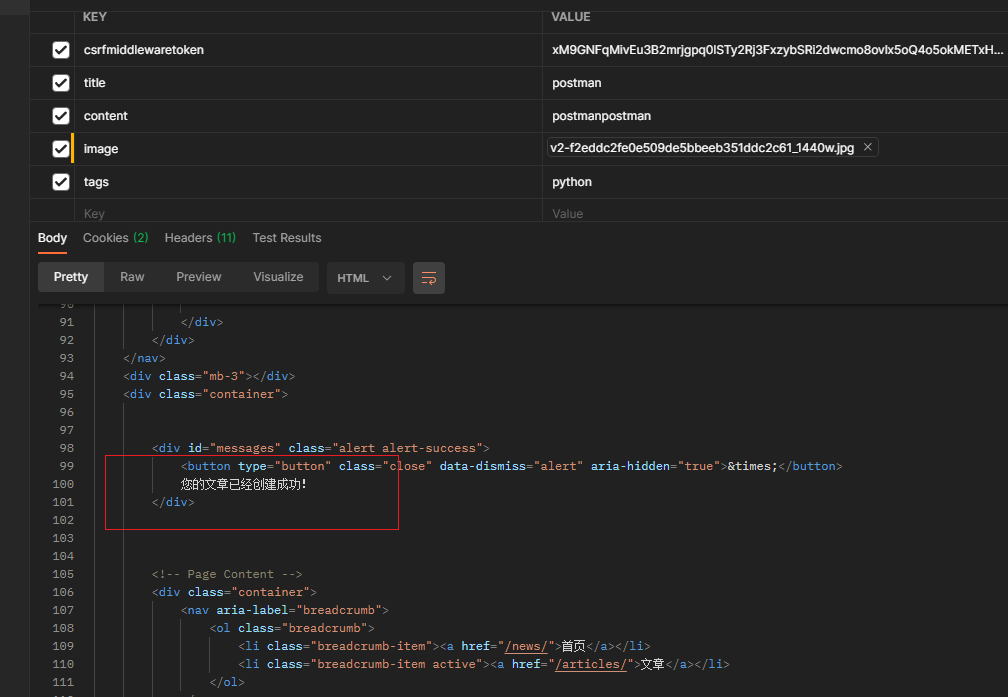
Task: Click line number 98 in gutter
Action: click(67, 448)
